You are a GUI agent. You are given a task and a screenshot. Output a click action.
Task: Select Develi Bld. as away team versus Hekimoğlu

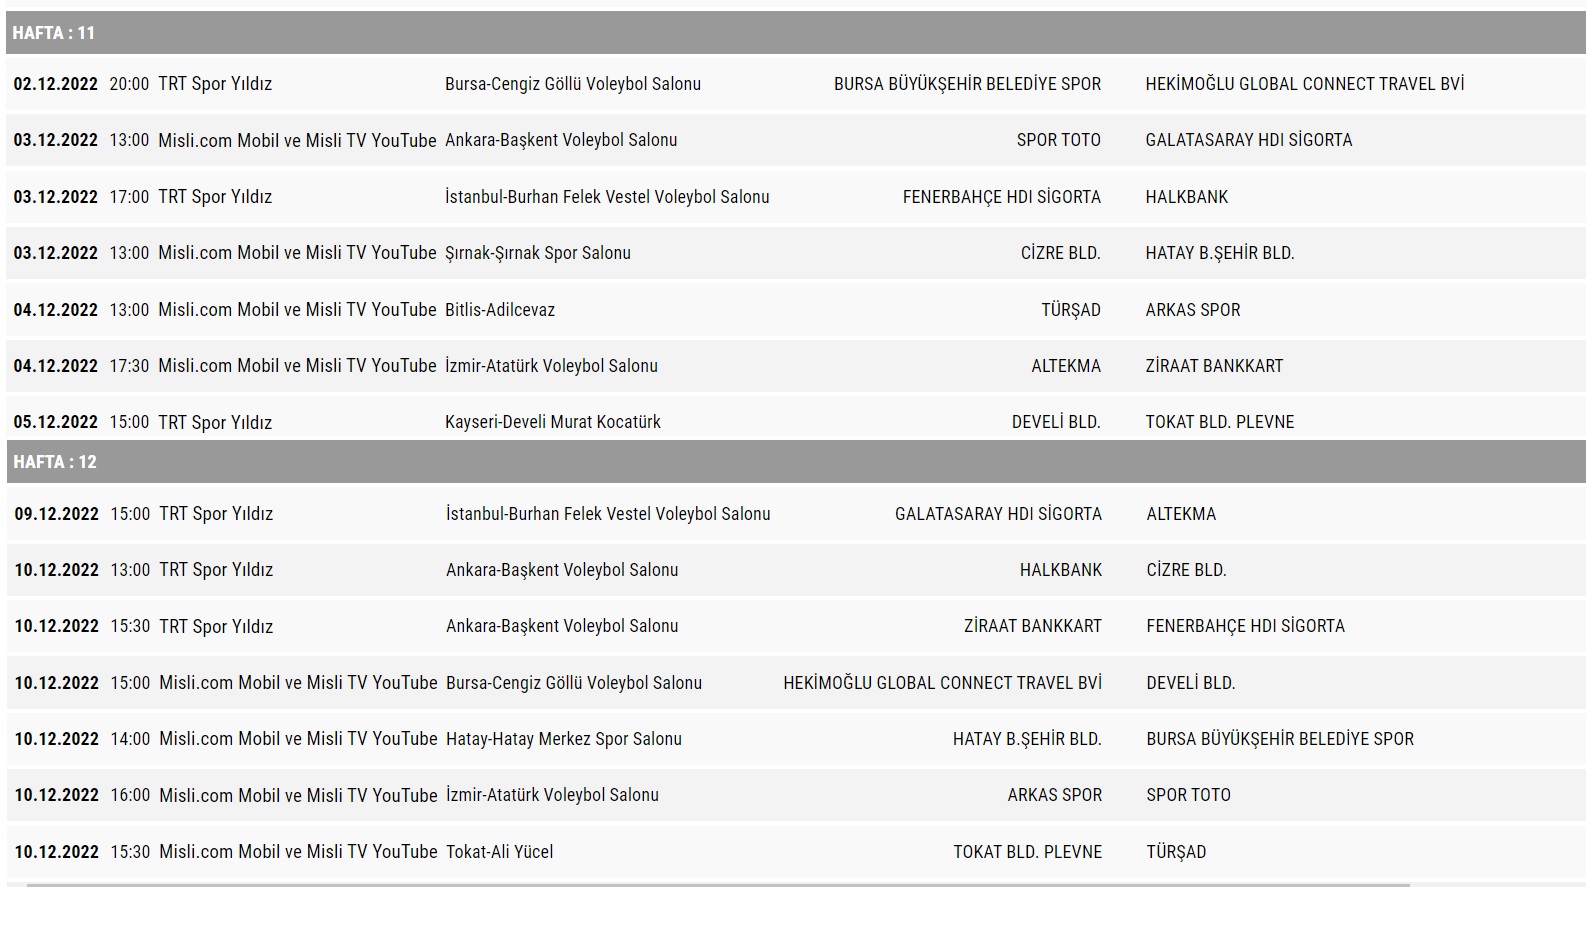pyautogui.click(x=1190, y=683)
